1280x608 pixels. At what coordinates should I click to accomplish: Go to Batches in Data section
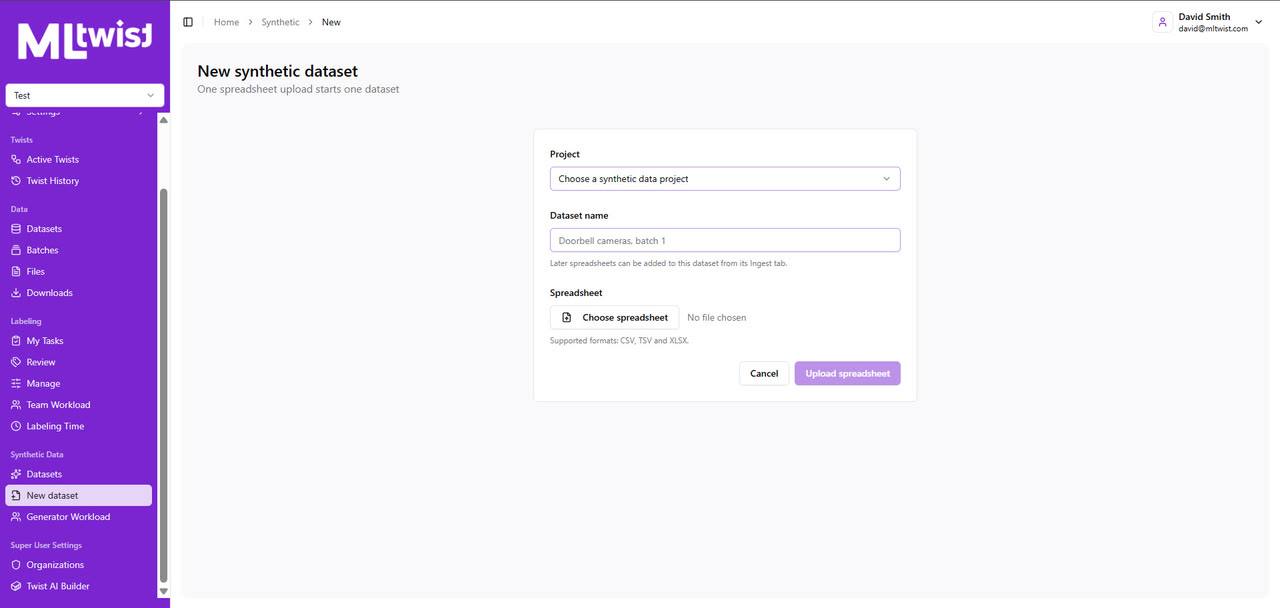click(79, 250)
